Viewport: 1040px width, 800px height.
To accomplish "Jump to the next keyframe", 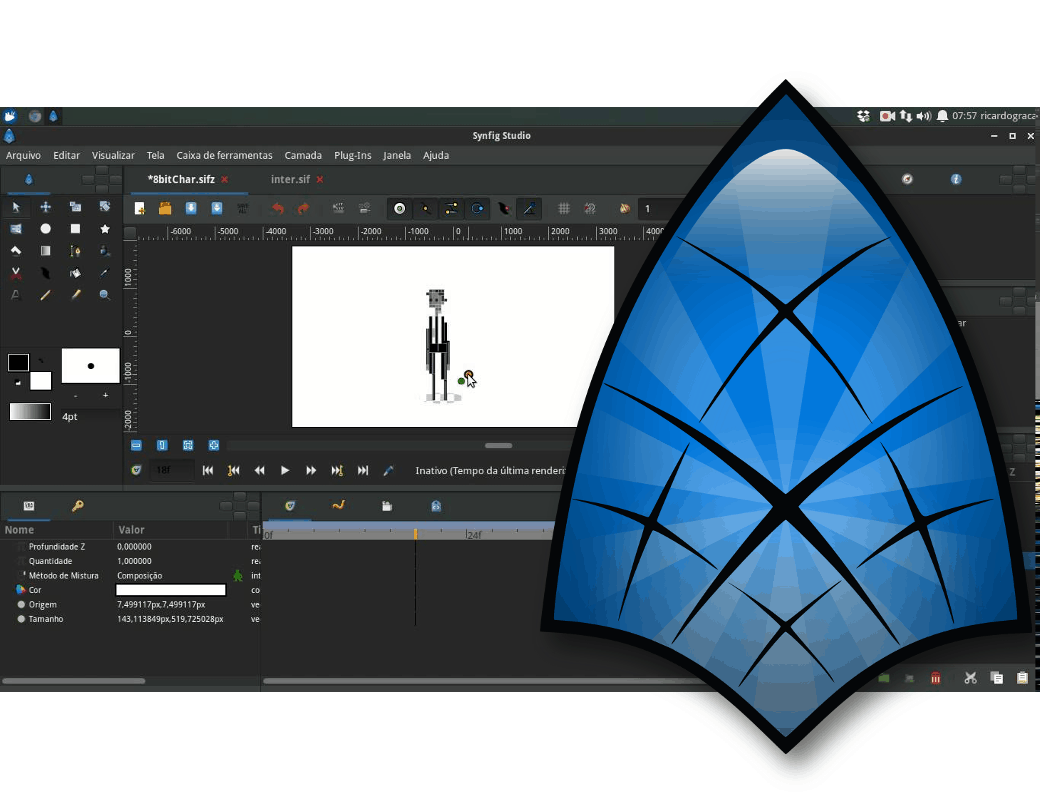I will tap(337, 470).
